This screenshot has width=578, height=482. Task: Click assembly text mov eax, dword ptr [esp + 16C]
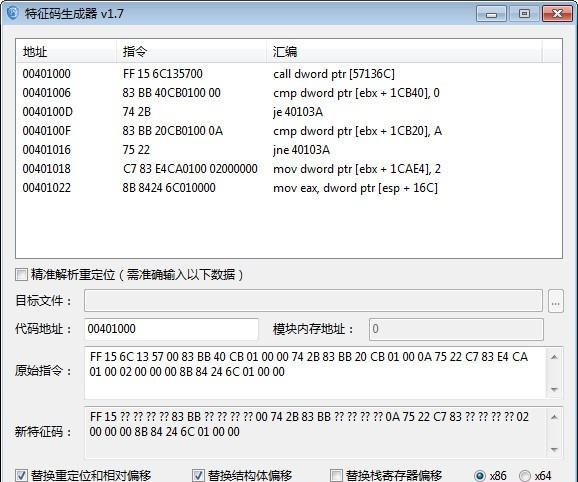click(x=355, y=188)
